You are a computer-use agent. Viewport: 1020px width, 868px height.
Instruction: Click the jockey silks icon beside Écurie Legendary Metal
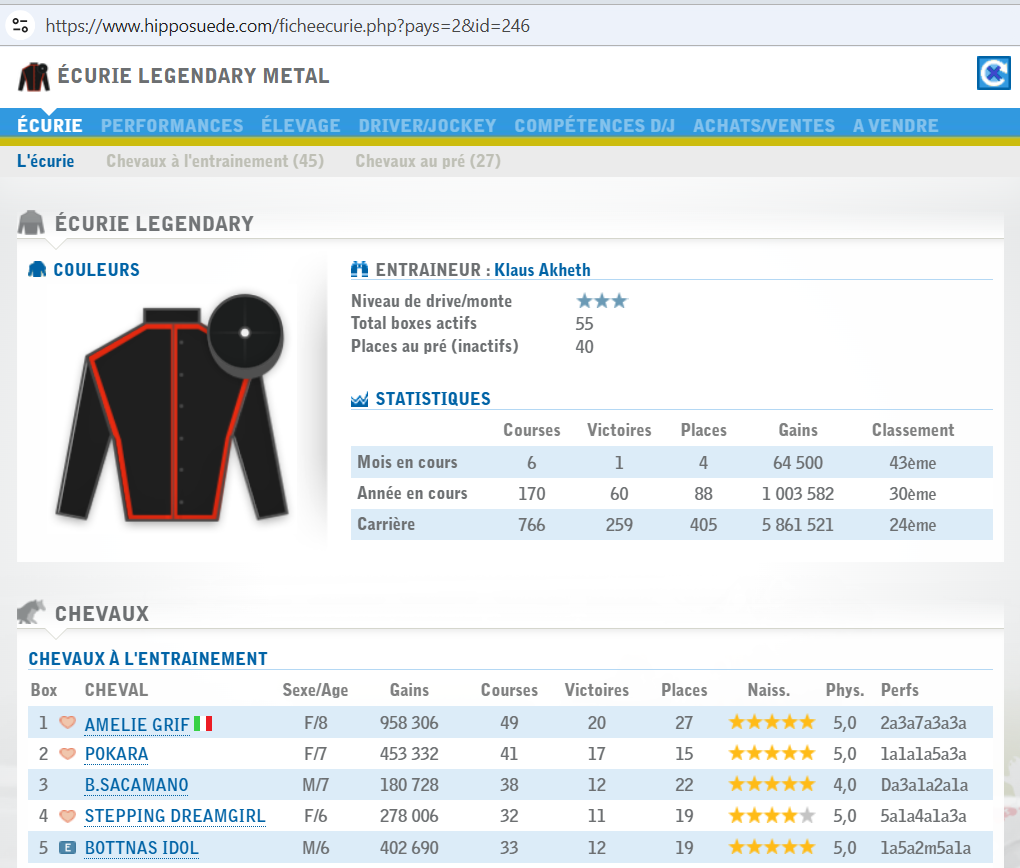coord(34,77)
